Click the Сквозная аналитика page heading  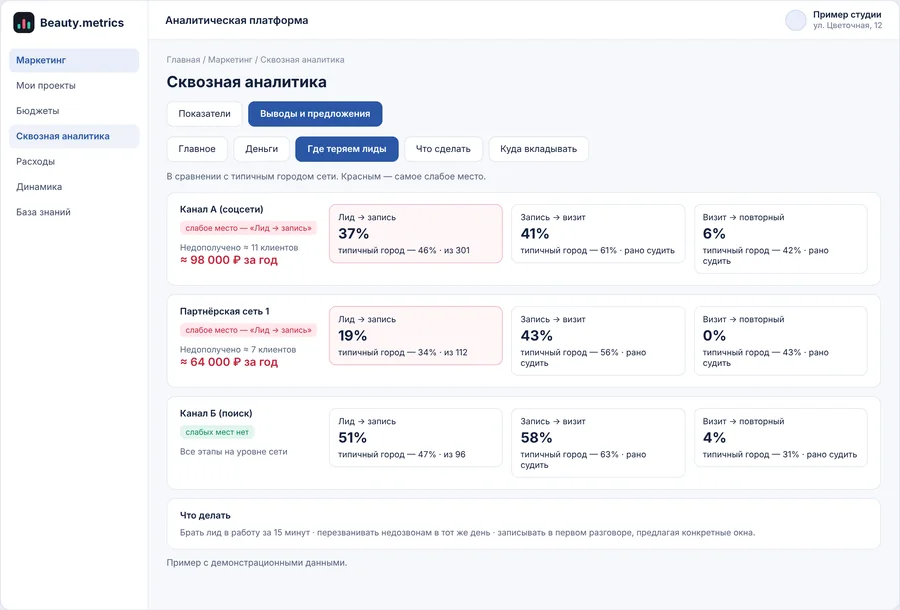click(247, 82)
